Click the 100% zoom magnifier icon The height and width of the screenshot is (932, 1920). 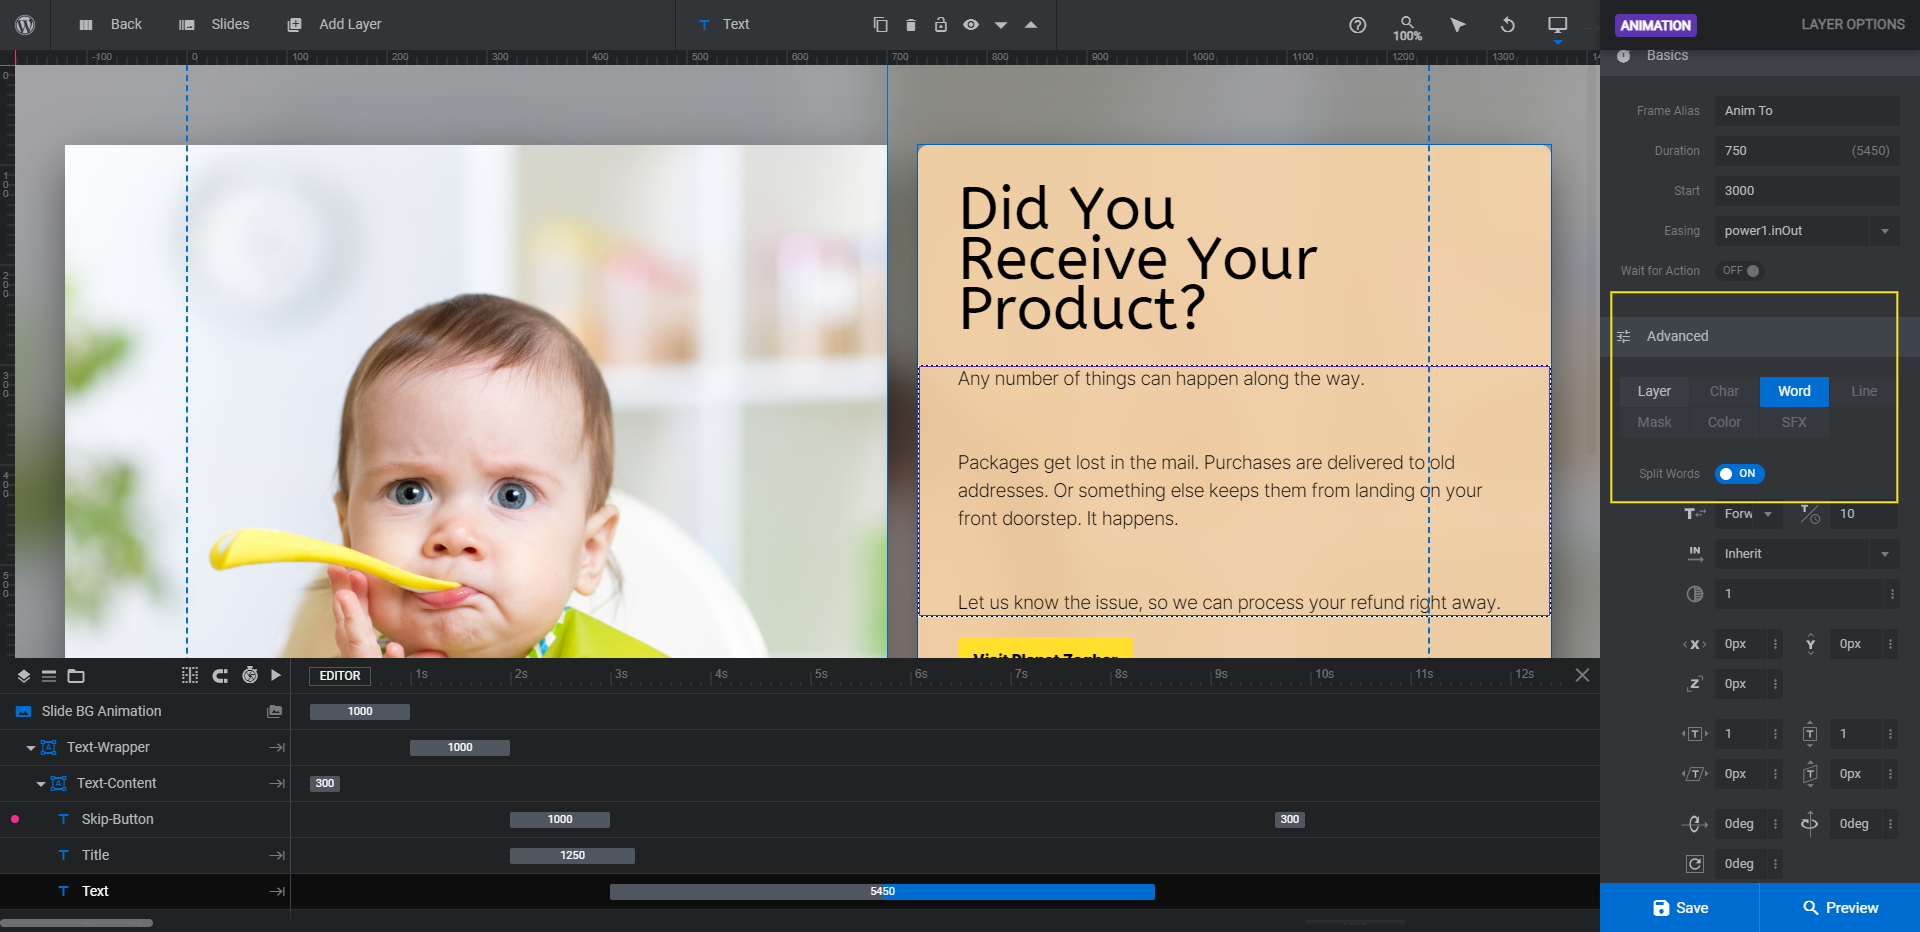click(x=1407, y=27)
